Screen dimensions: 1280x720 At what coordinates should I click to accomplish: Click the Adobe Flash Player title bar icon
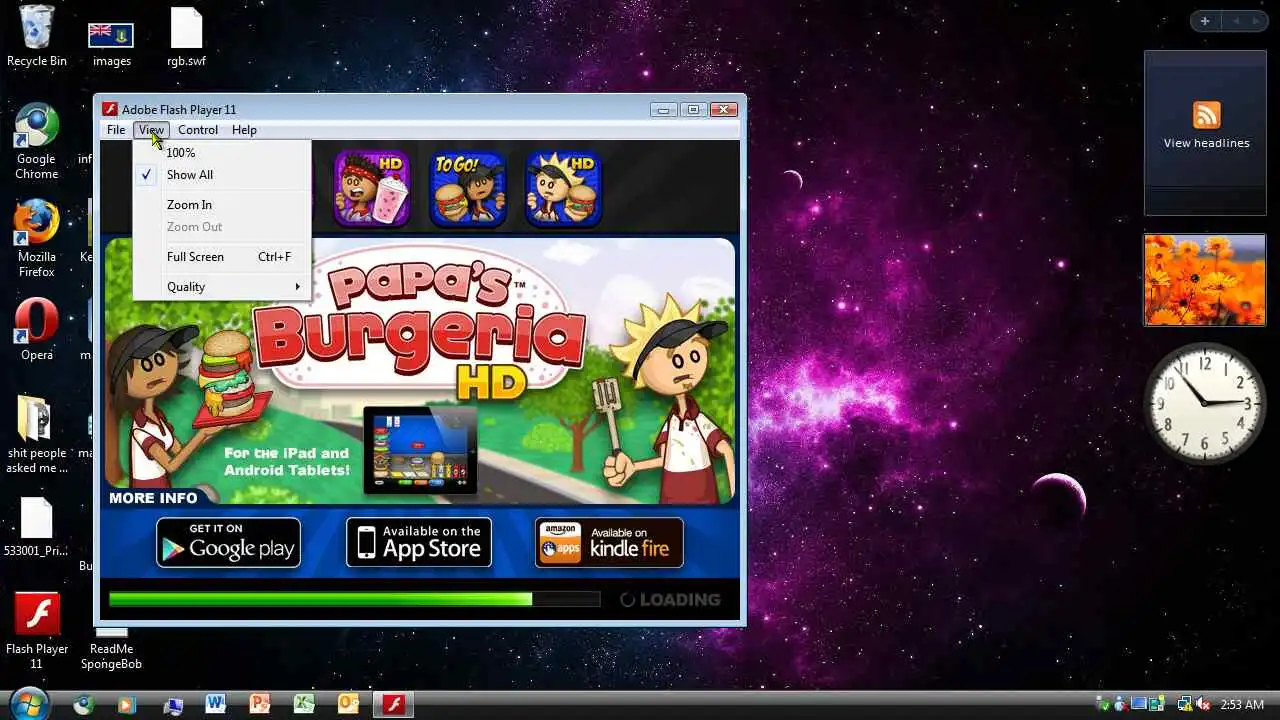tap(110, 109)
